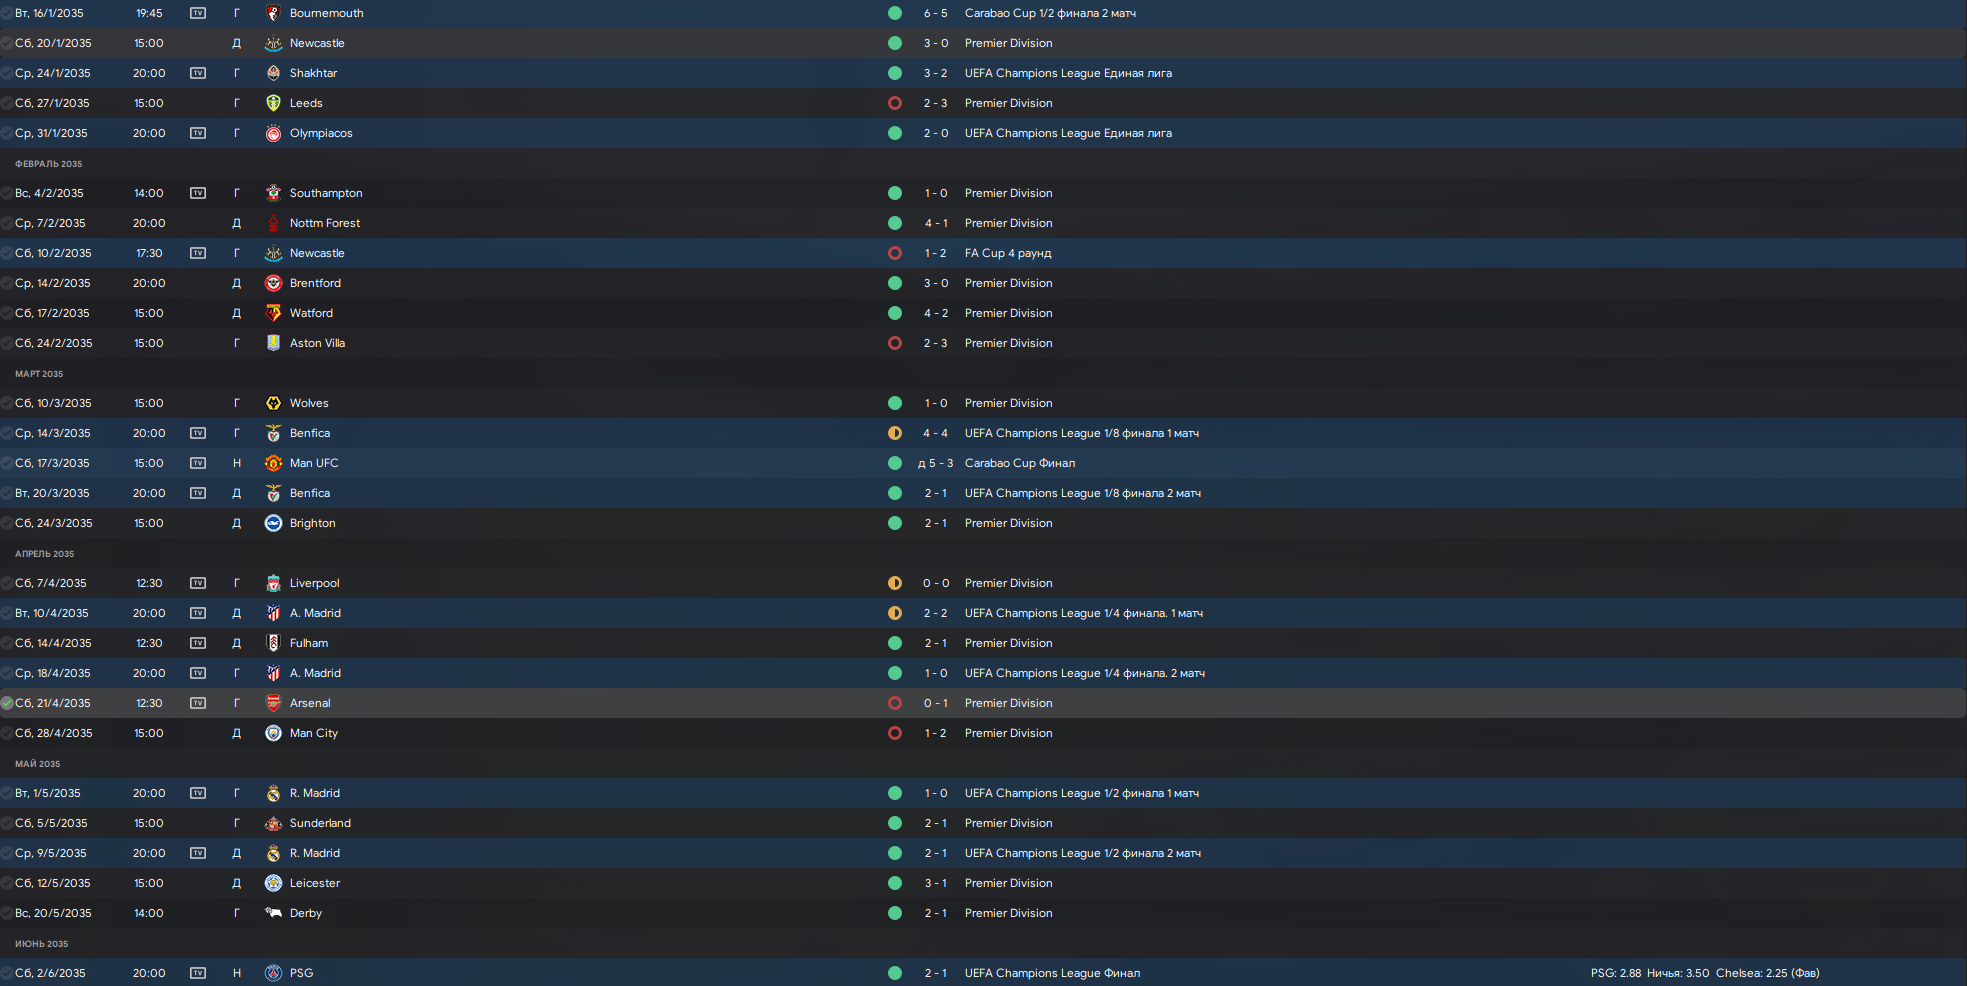Click the PSG club crest icon
The height and width of the screenshot is (986, 1967).
[273, 973]
